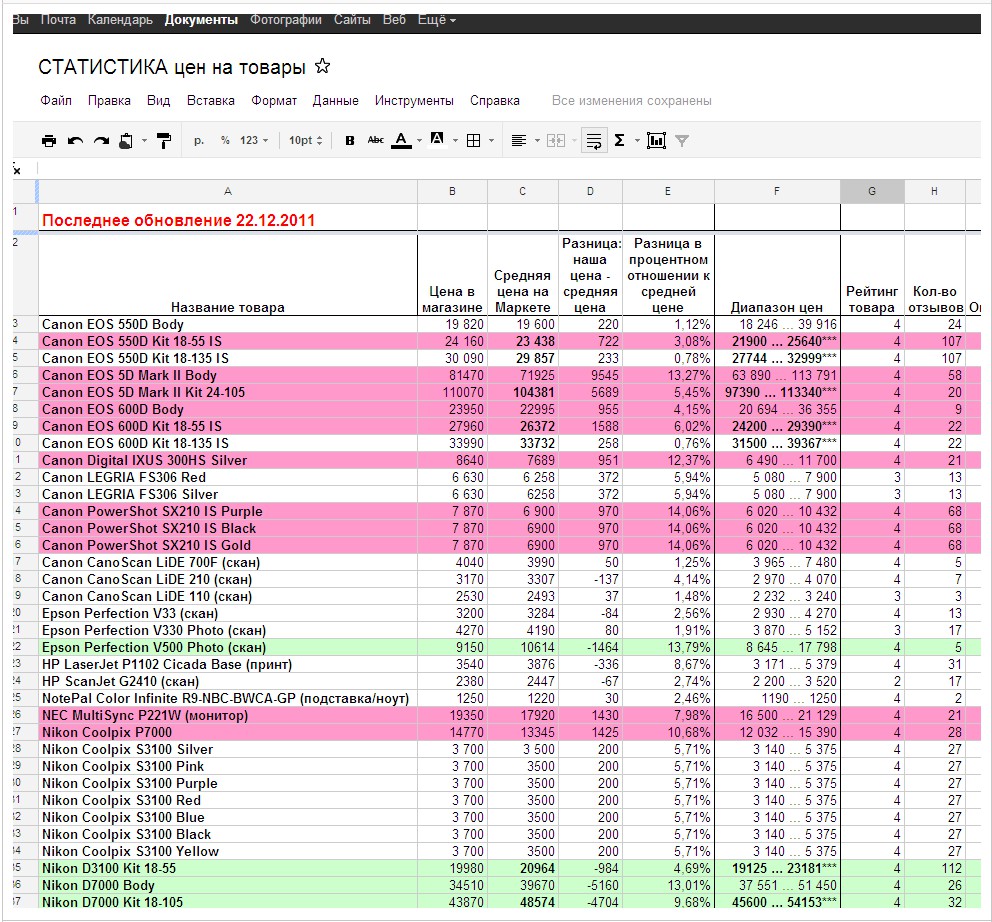
Task: Click the horizontal align icon
Action: tap(519, 140)
